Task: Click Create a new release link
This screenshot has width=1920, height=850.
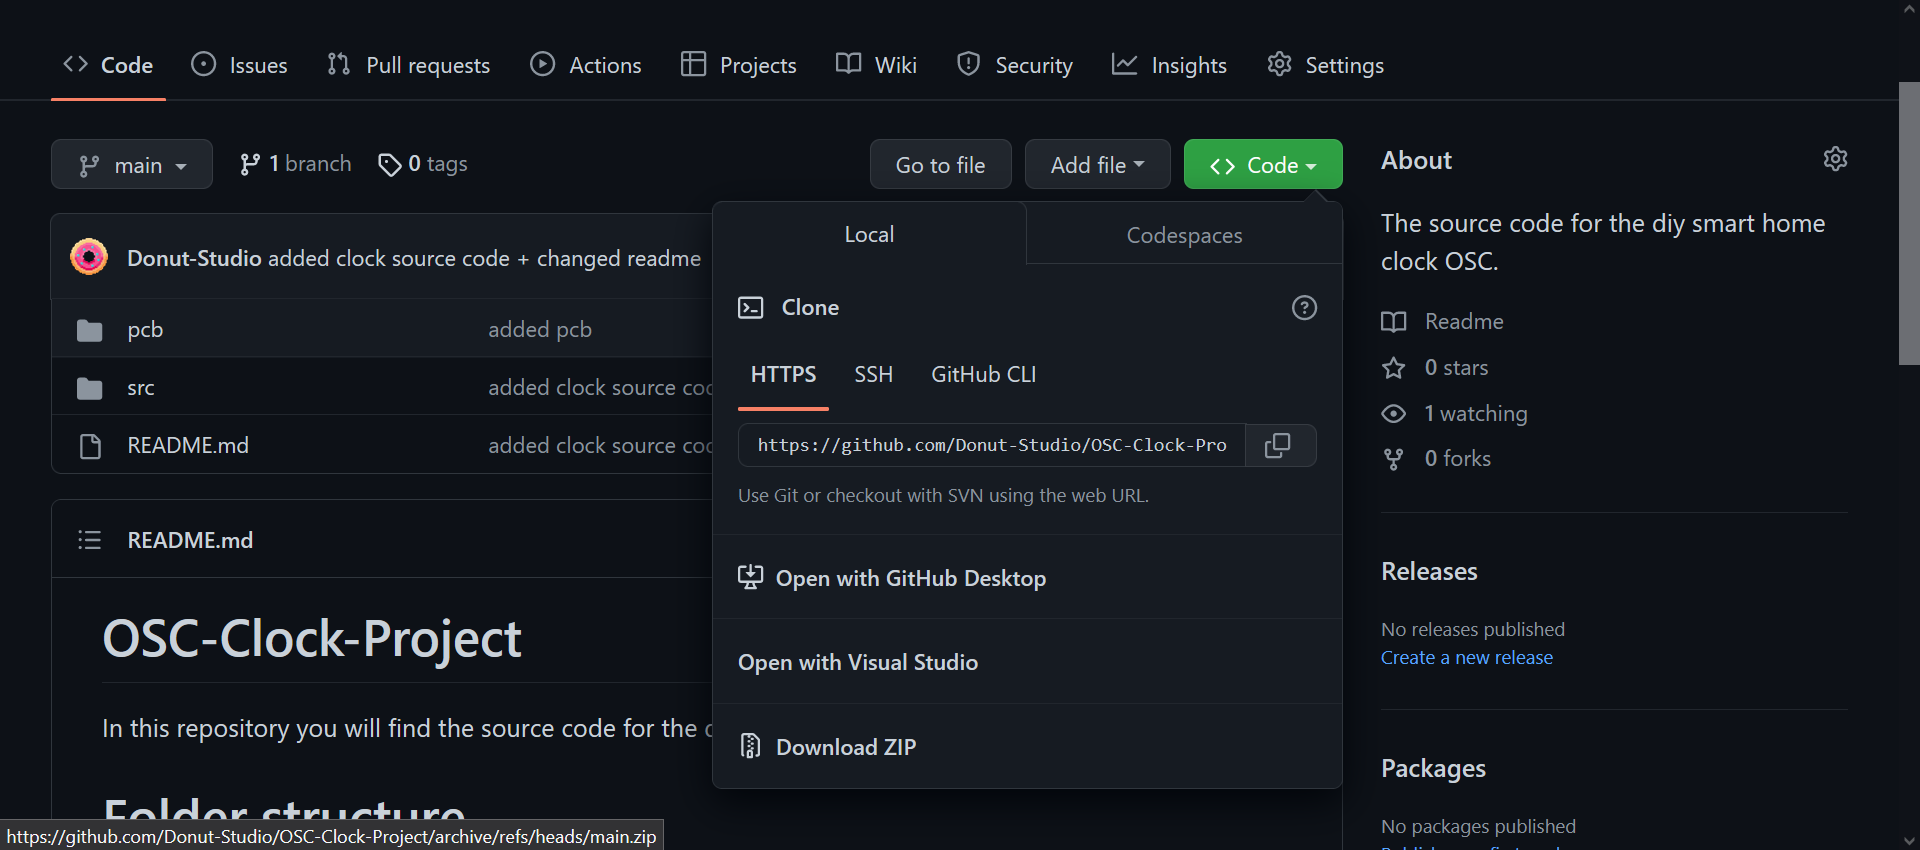Action: pos(1466,658)
